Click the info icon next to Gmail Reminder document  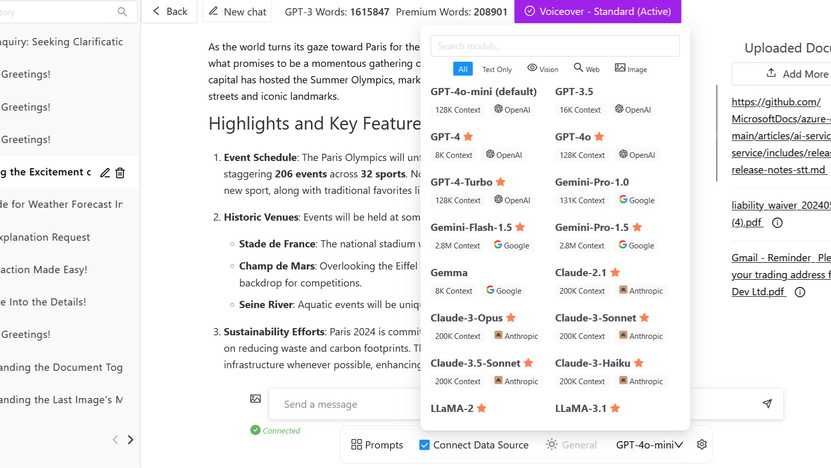coord(800,292)
